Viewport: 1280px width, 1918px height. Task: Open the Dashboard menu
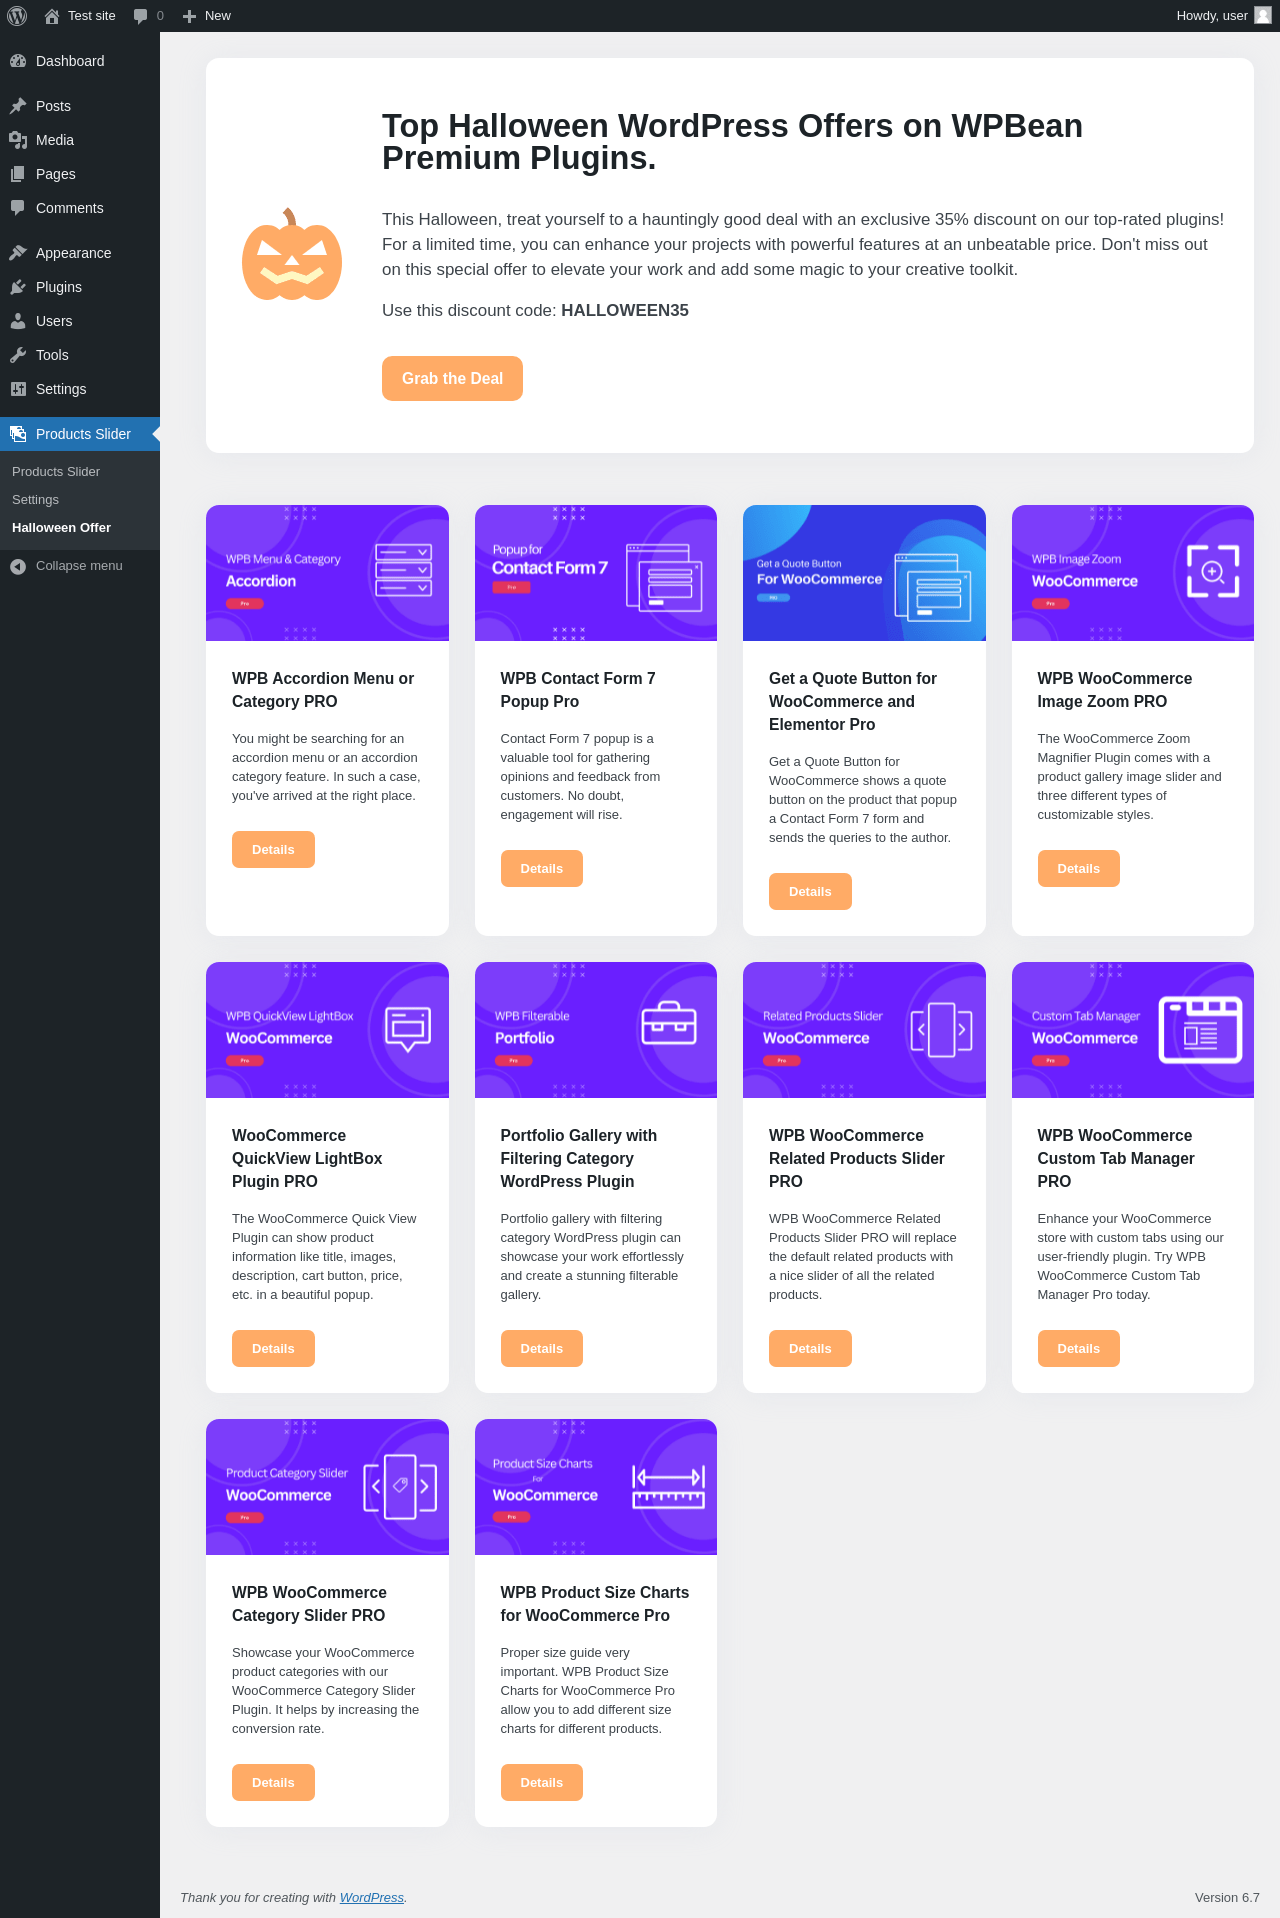[80, 61]
